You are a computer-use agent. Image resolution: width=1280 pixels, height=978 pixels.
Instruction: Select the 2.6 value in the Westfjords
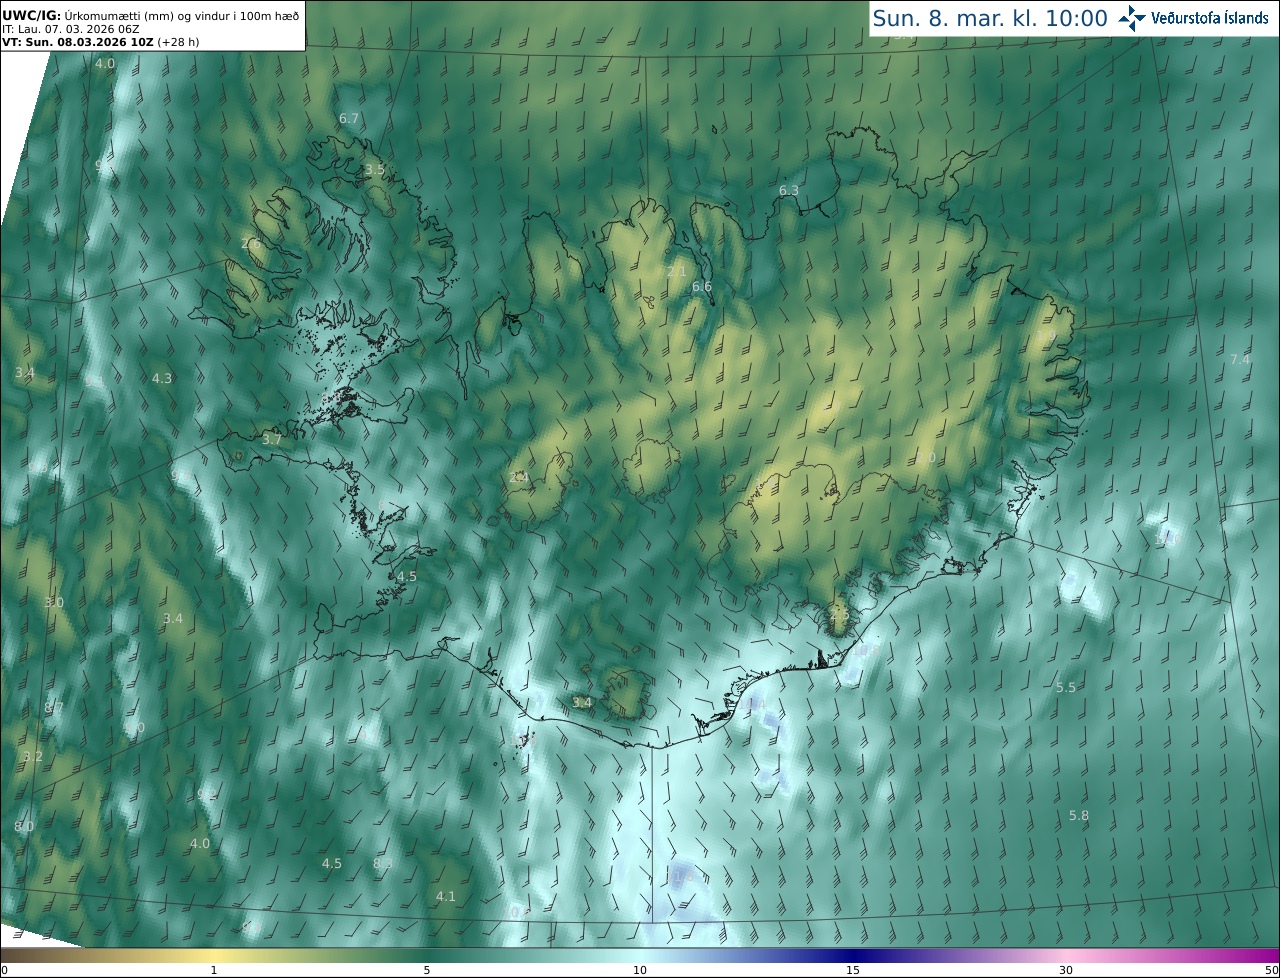(251, 243)
